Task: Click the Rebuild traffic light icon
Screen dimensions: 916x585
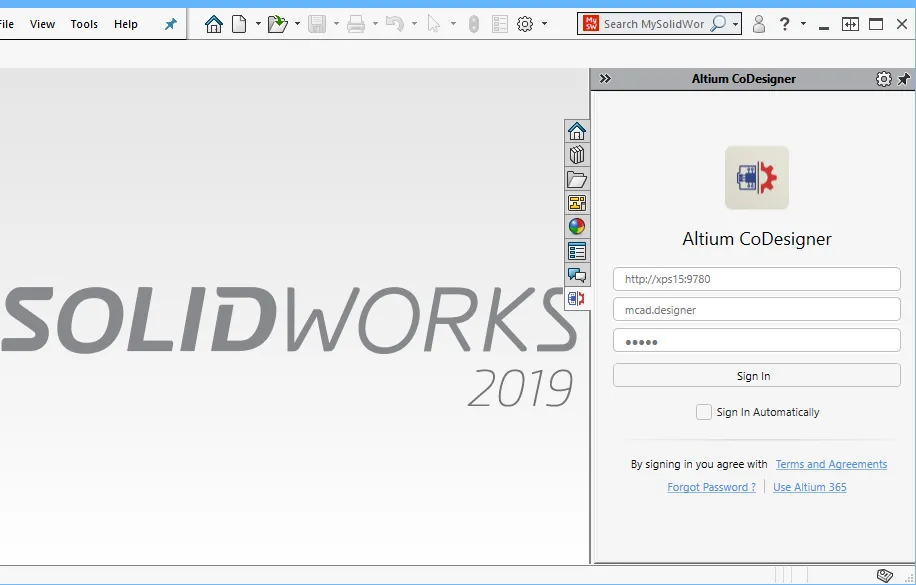Action: point(474,24)
